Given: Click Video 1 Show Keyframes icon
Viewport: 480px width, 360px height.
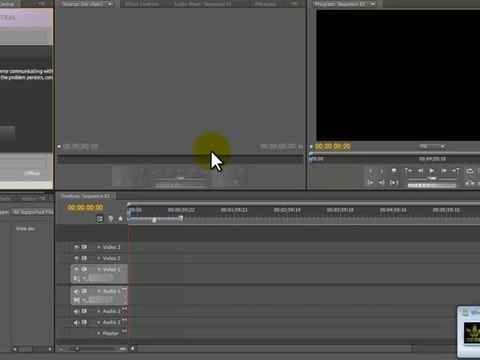Looking at the screenshot, I should click(85, 278).
